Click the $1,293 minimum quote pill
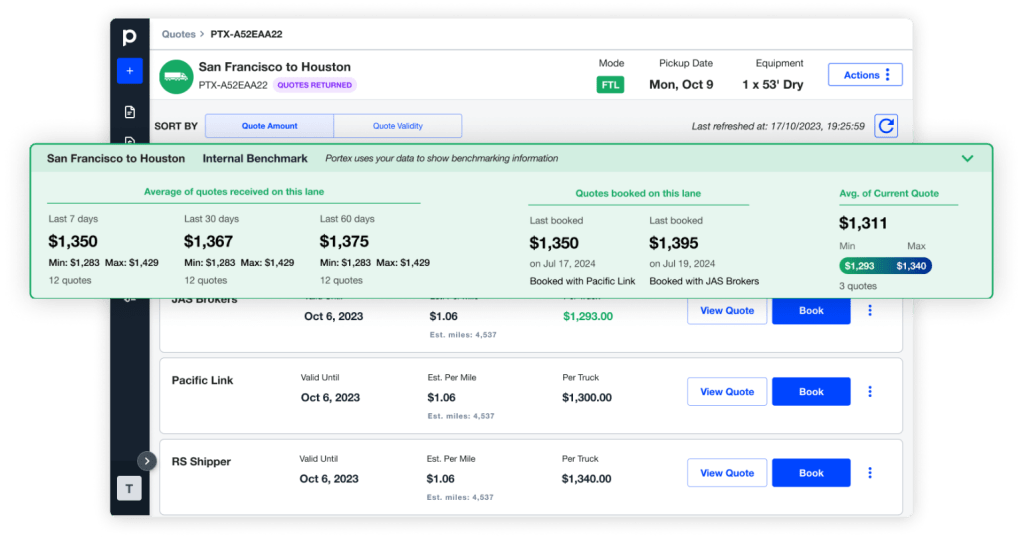The height and width of the screenshot is (538, 1023). click(x=859, y=266)
